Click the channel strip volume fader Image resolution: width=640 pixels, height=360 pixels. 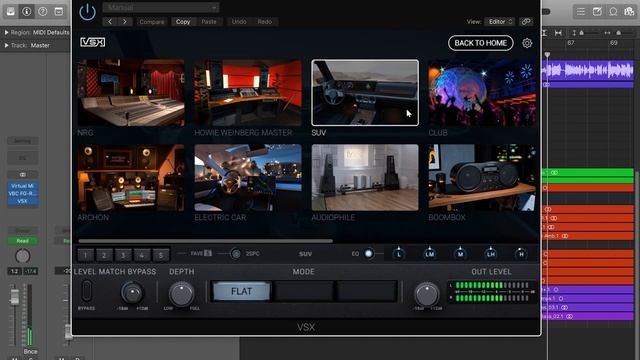point(15,296)
